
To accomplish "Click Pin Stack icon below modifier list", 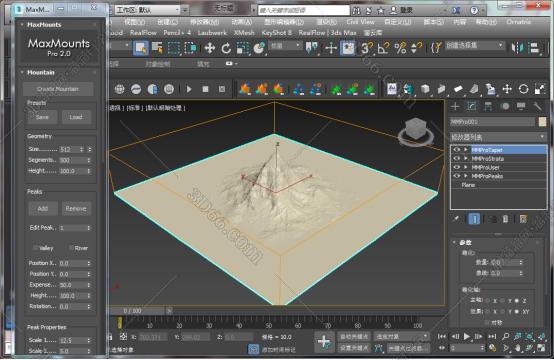I will pyautogui.click(x=456, y=219).
